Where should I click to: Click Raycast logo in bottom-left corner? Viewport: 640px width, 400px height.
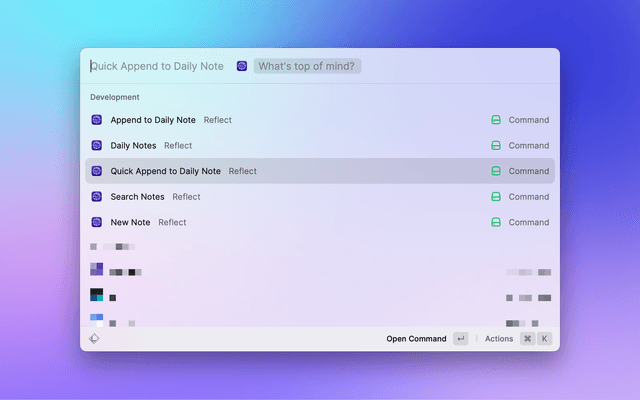pyautogui.click(x=94, y=339)
